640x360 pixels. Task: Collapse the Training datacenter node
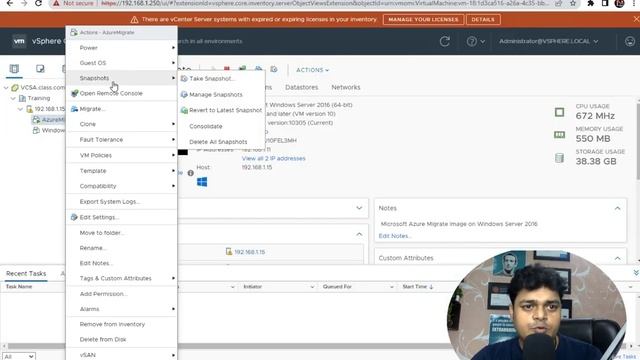click(13, 98)
